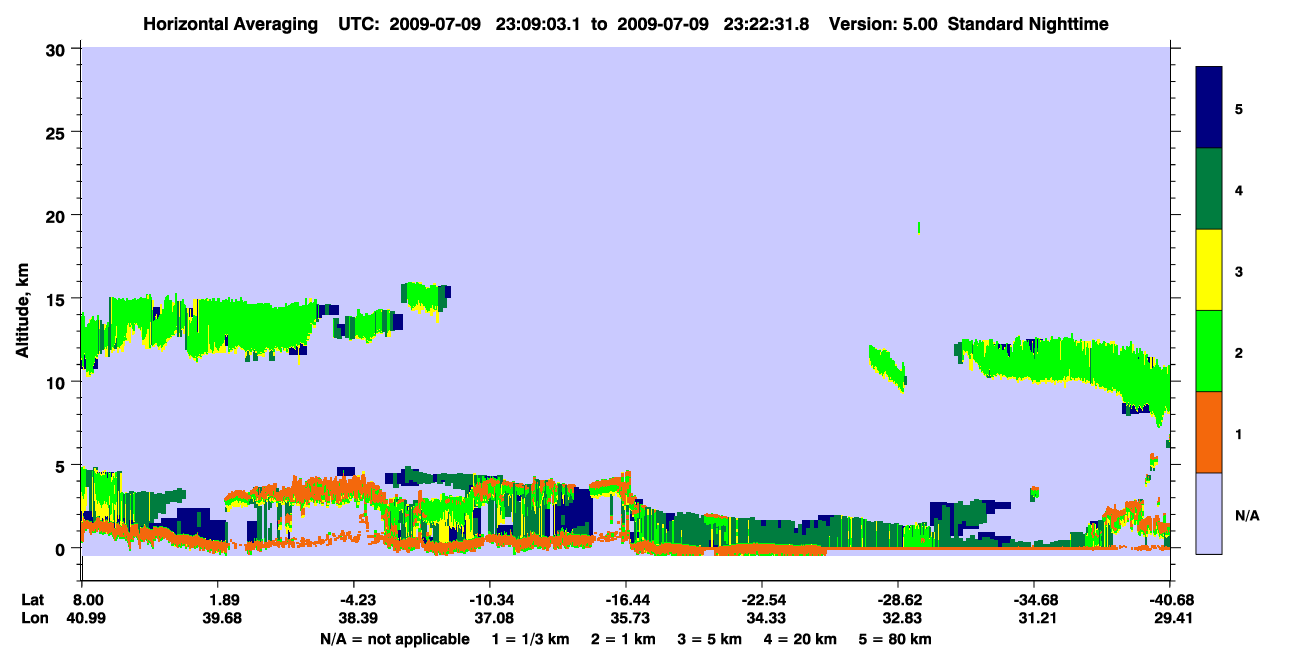The image size is (1300, 667).
Task: Click the longitude value 39.68
Action: (223, 618)
